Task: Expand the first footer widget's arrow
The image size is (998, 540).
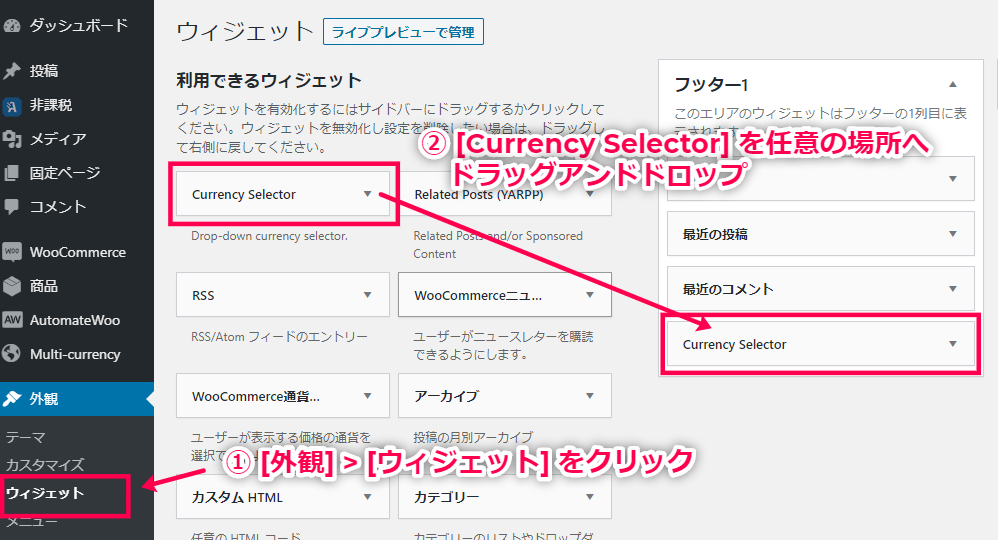Action: (x=953, y=179)
